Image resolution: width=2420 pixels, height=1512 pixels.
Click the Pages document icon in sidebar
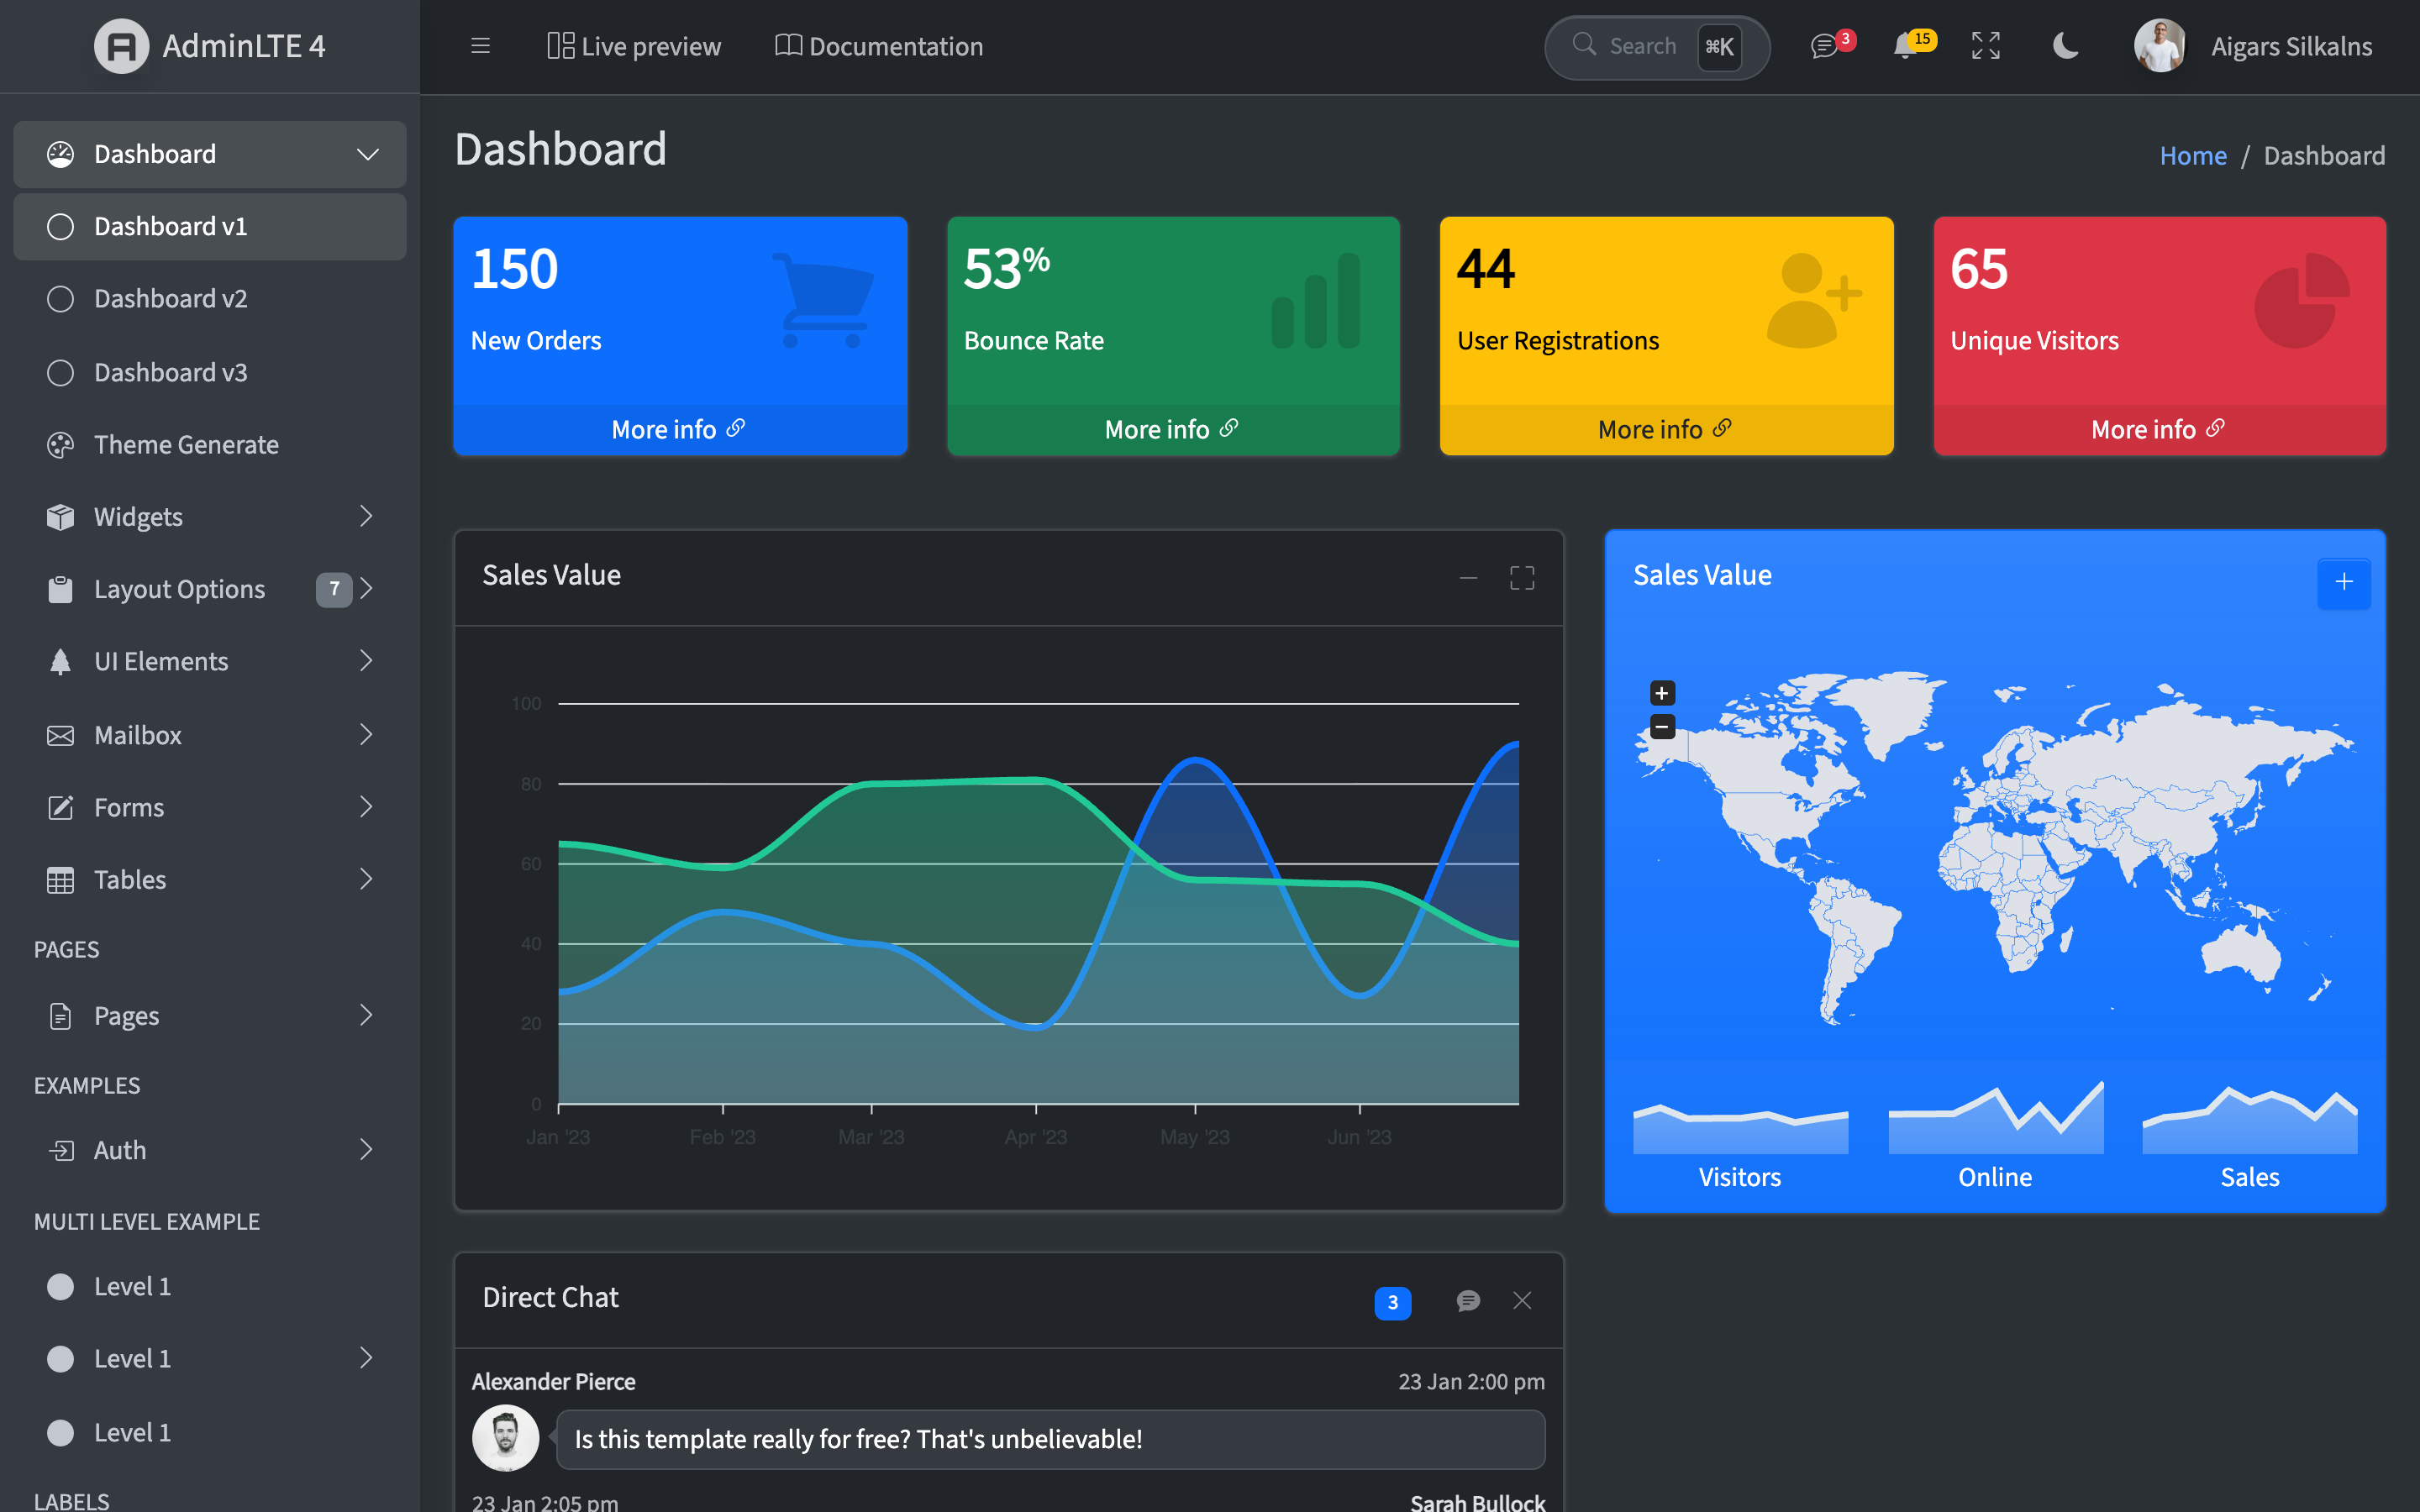pos(61,1016)
